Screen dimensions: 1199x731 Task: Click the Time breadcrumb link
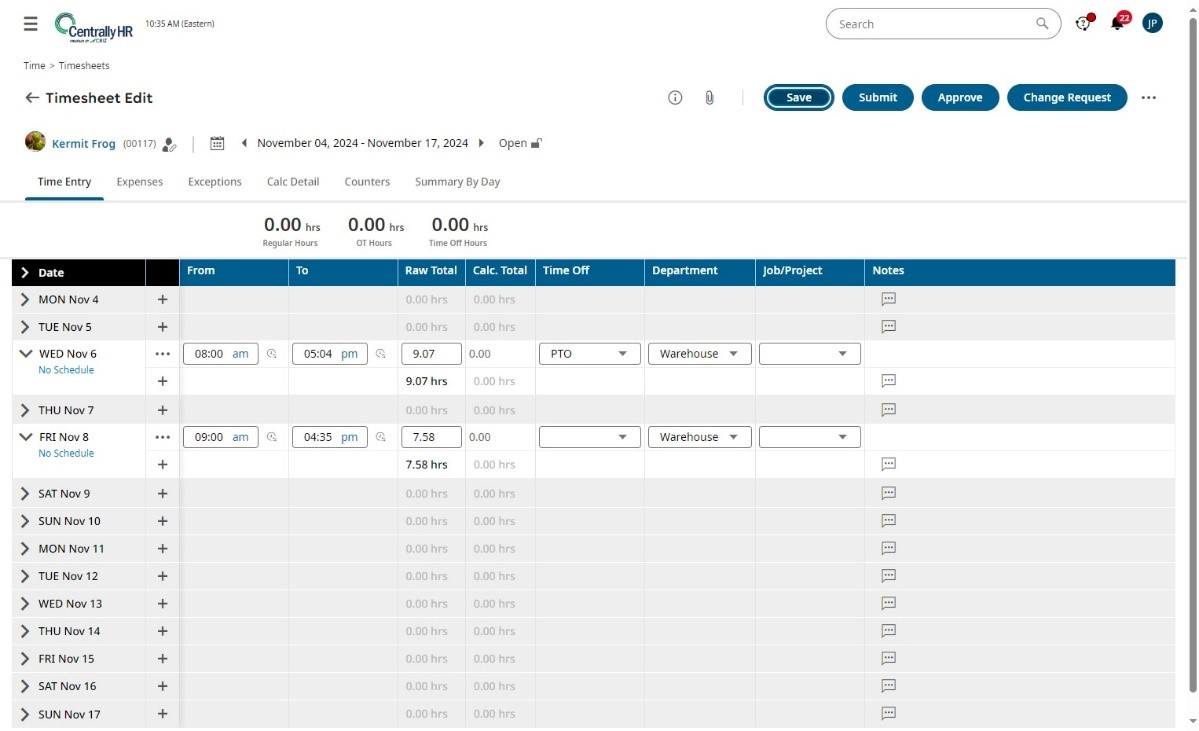[34, 66]
